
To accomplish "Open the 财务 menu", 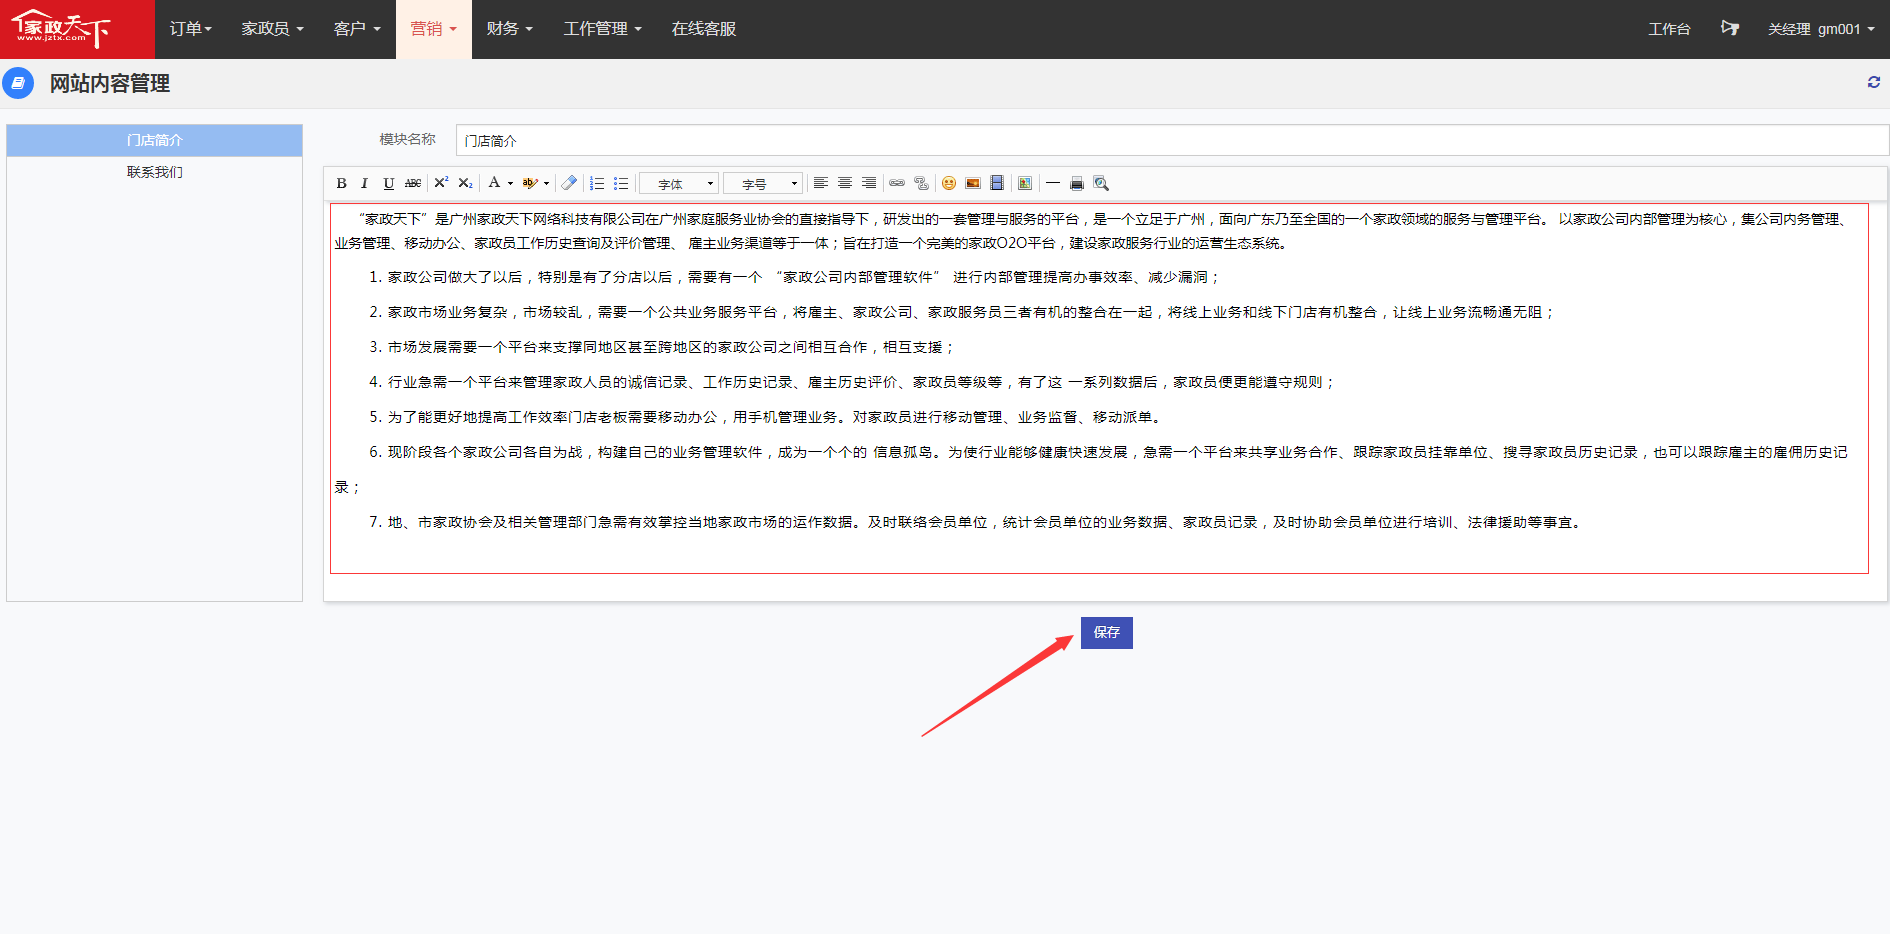I will [509, 29].
